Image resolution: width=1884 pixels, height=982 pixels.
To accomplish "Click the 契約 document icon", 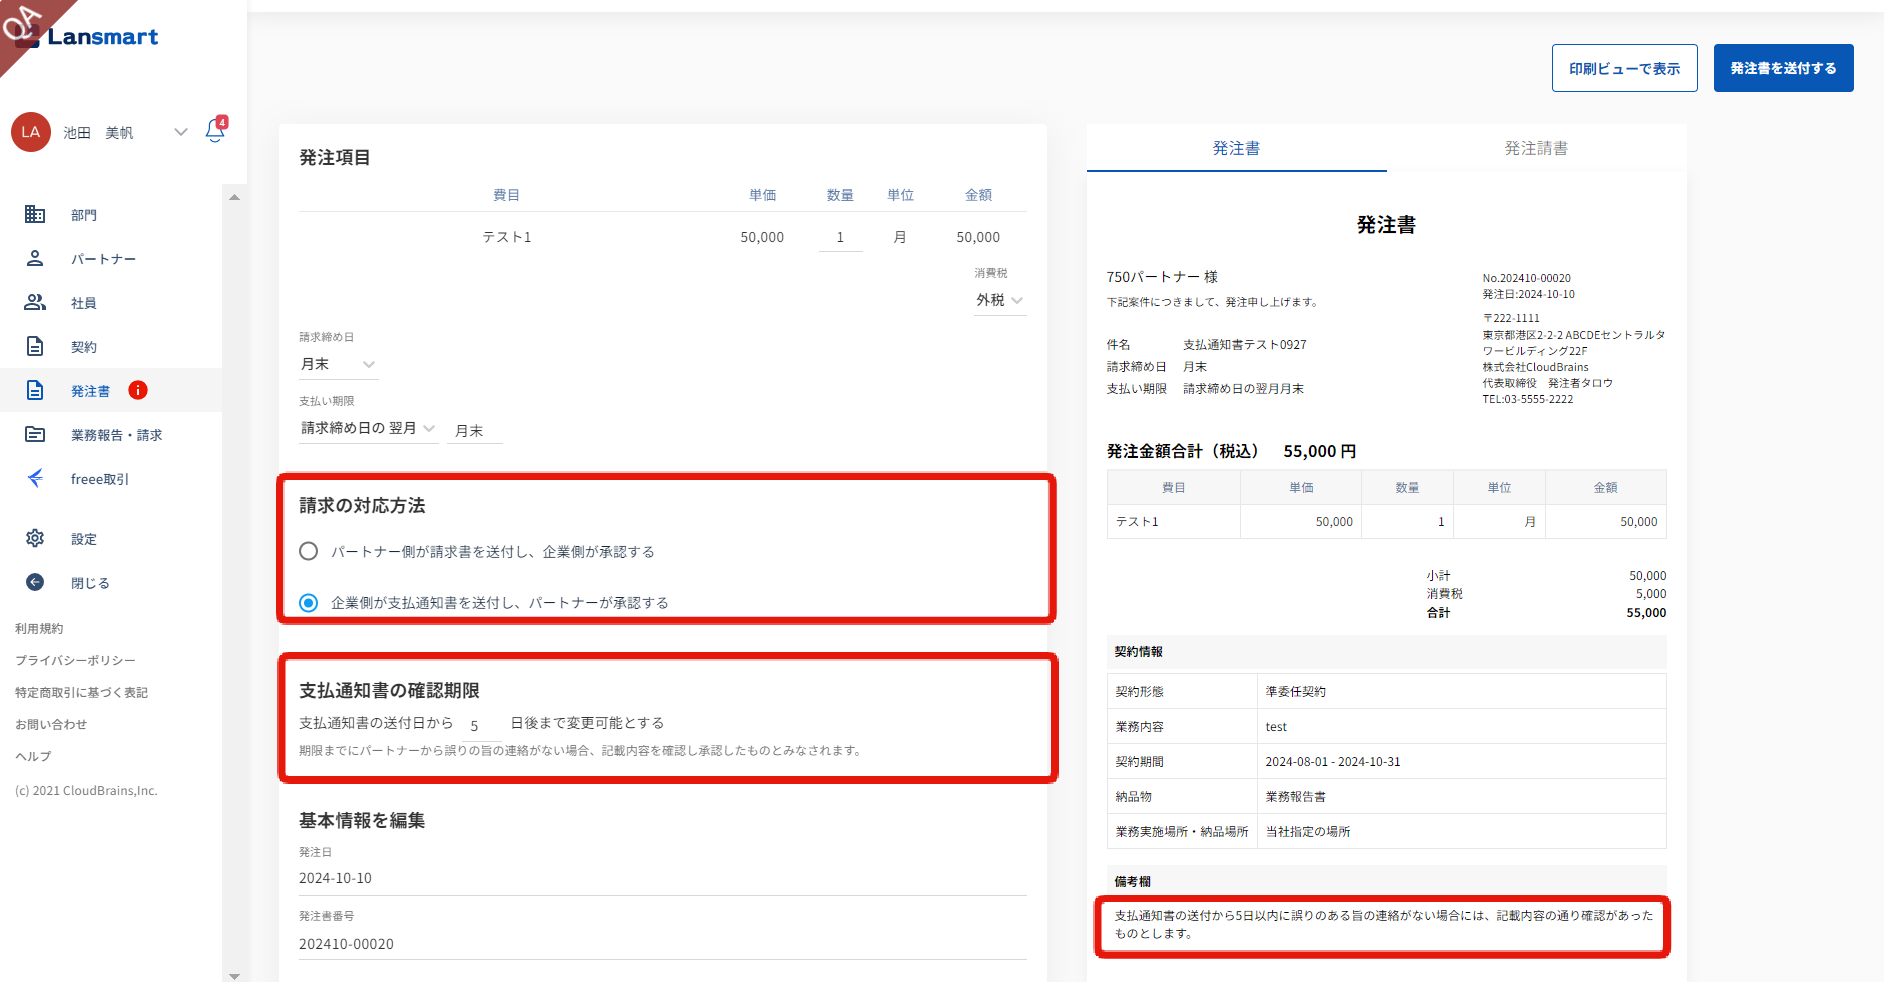I will 35,346.
